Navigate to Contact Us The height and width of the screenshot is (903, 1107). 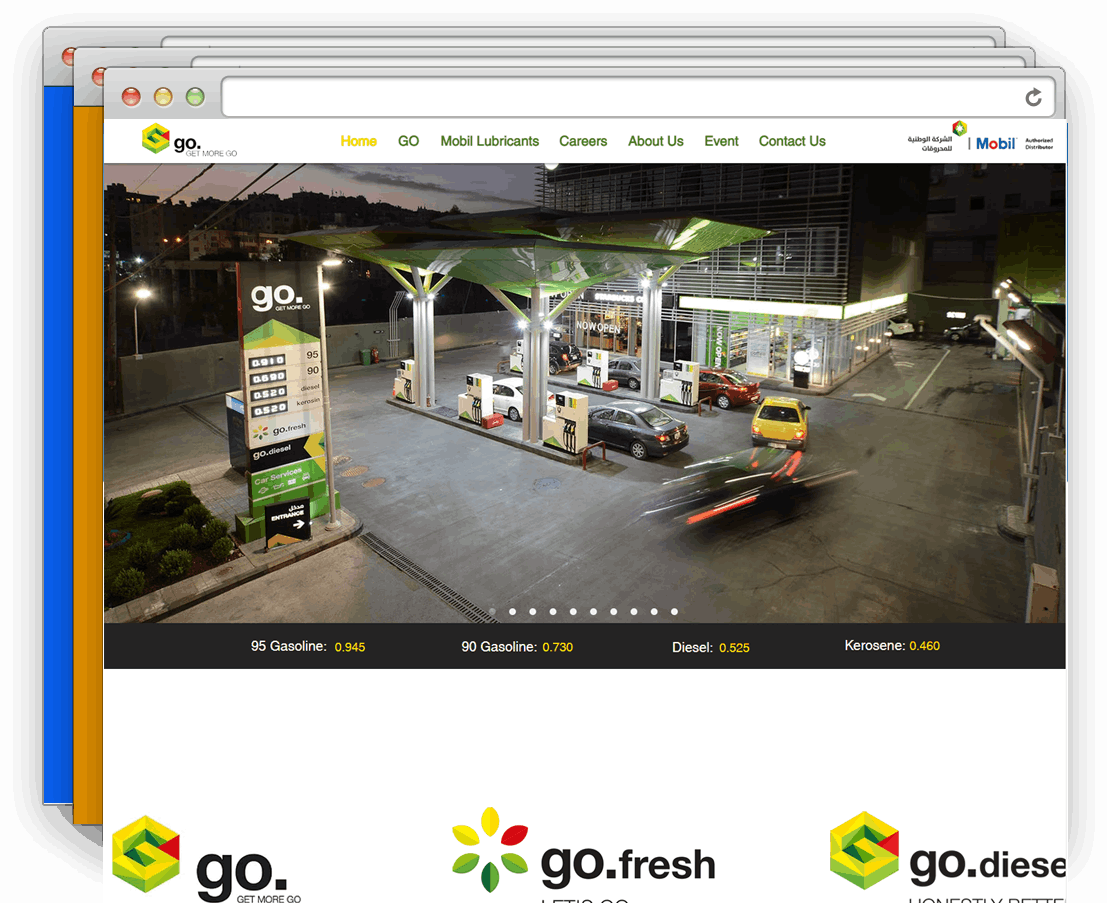(x=791, y=141)
